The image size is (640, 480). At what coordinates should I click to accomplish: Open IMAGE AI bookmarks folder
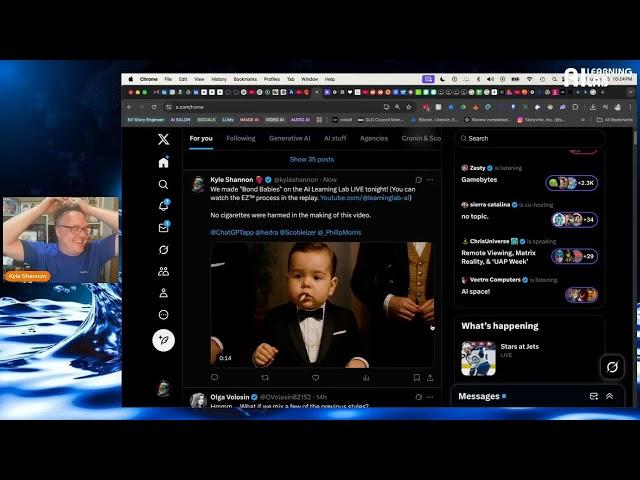tap(249, 120)
